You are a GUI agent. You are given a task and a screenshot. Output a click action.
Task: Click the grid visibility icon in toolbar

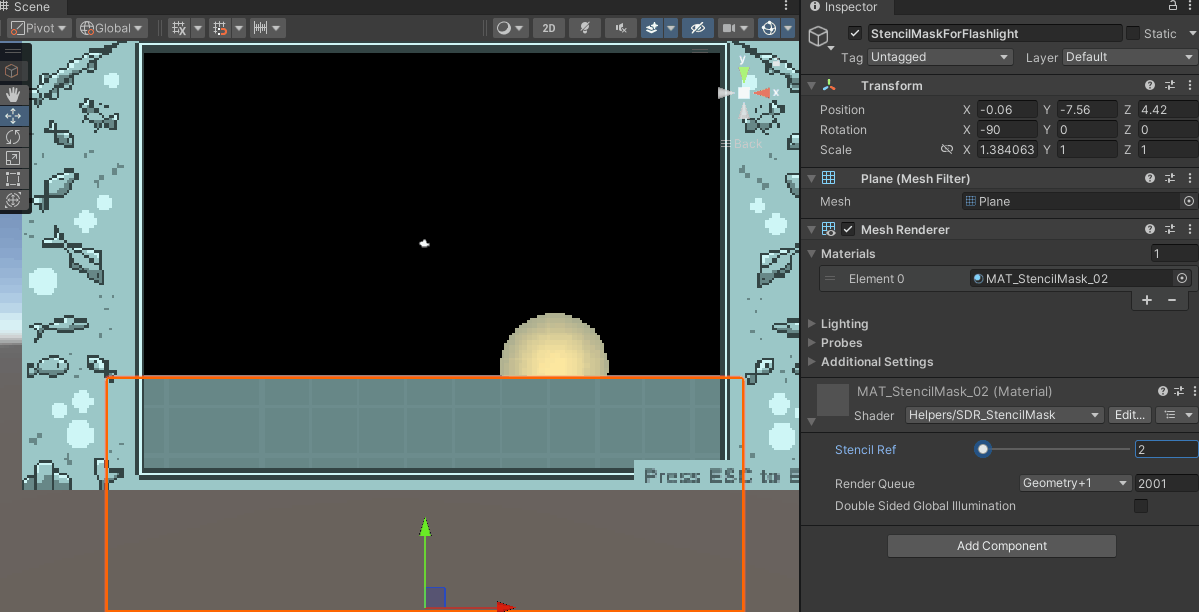[x=179, y=28]
